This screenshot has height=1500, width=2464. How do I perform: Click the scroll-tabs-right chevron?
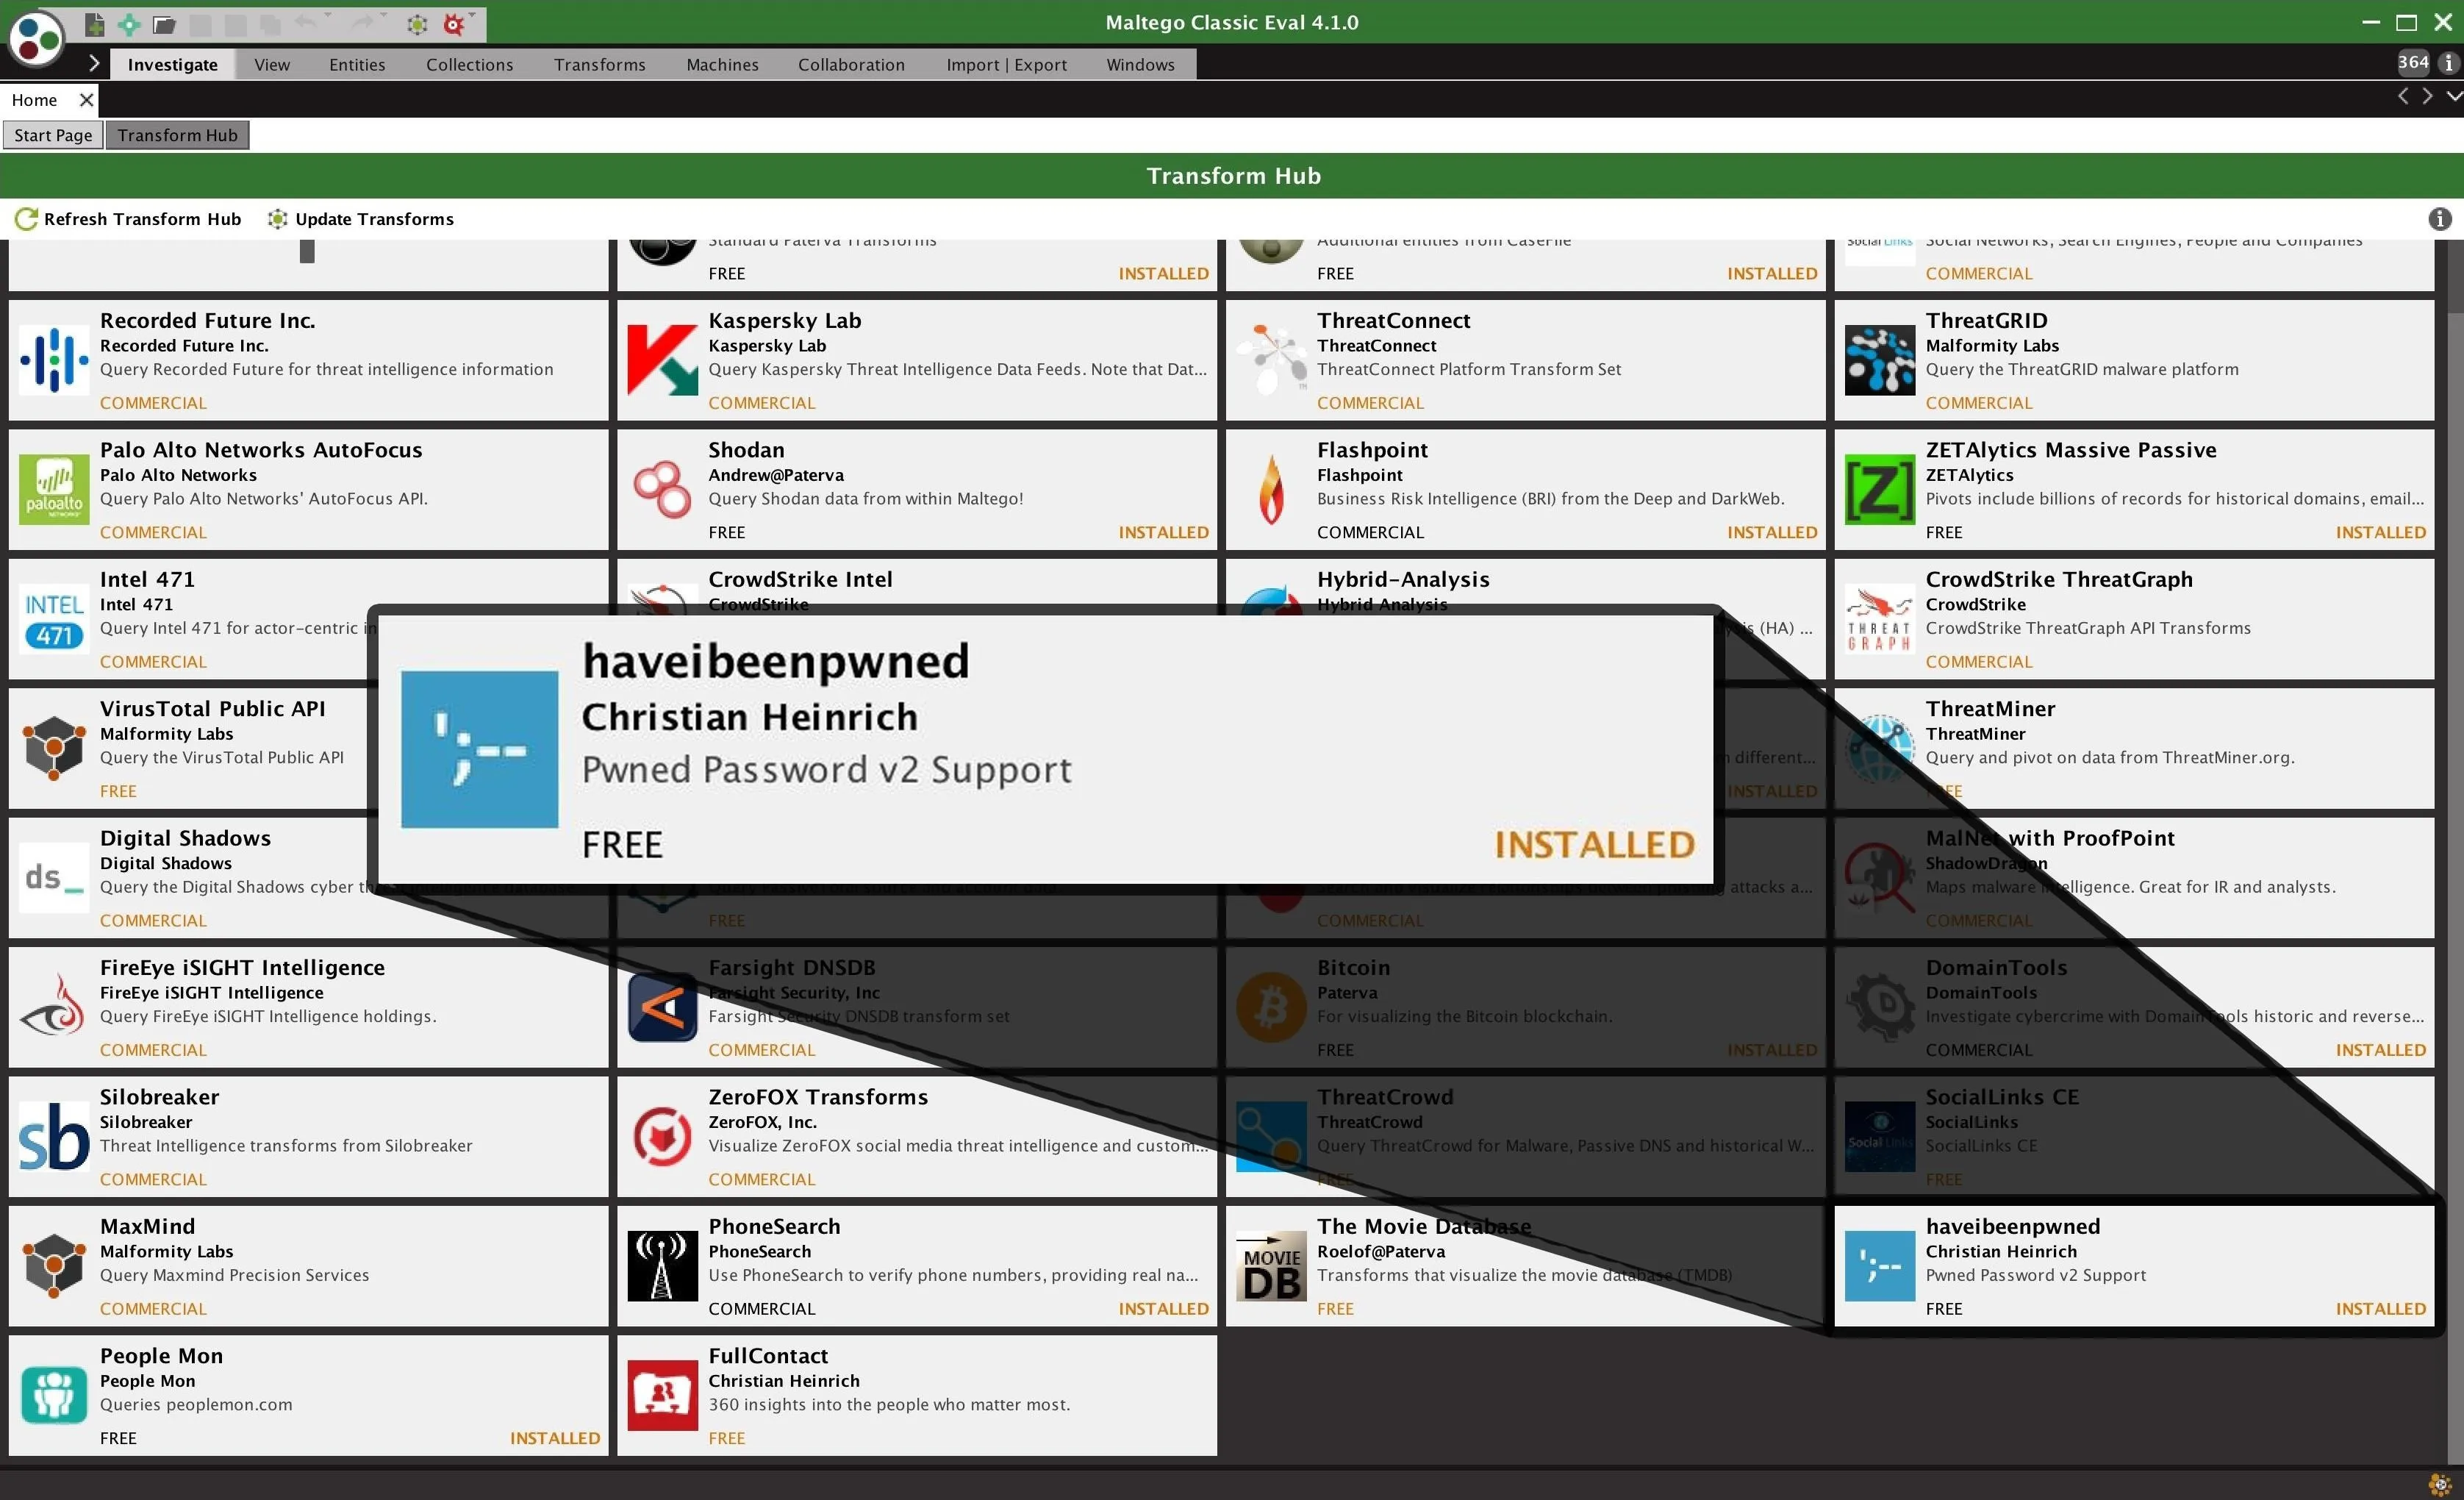tap(2427, 97)
